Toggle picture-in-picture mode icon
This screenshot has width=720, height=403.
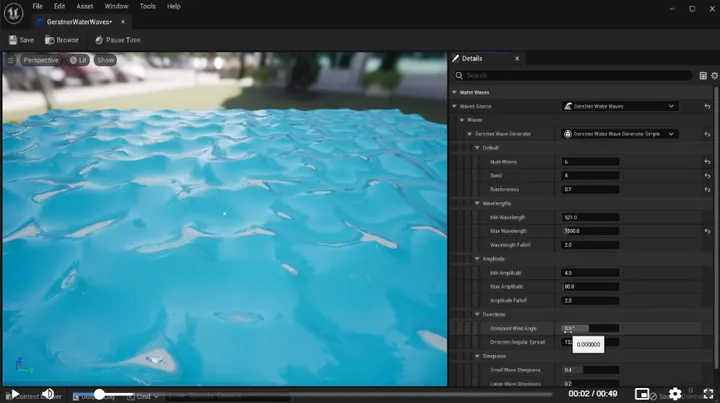click(x=642, y=394)
